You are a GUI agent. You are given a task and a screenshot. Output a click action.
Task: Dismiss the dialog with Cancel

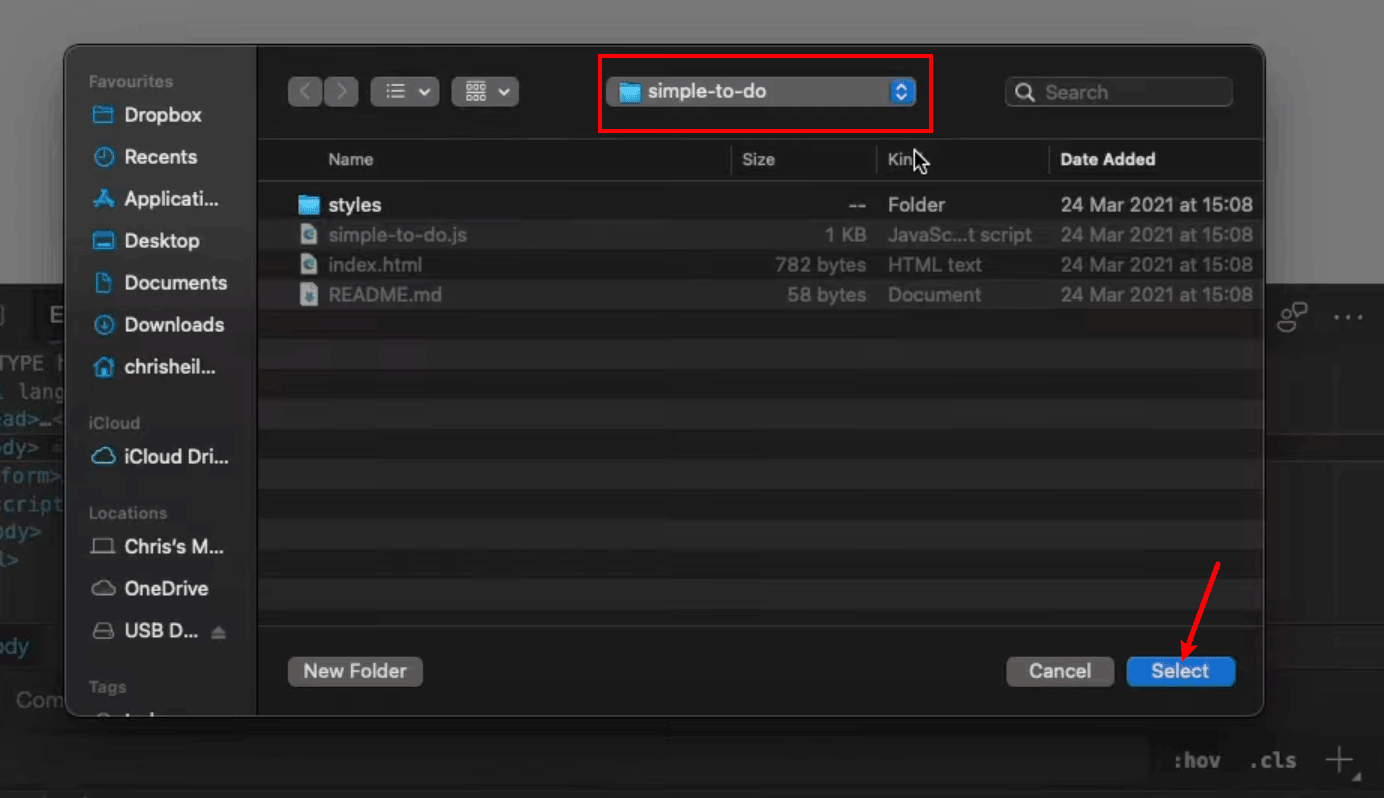pyautogui.click(x=1060, y=671)
